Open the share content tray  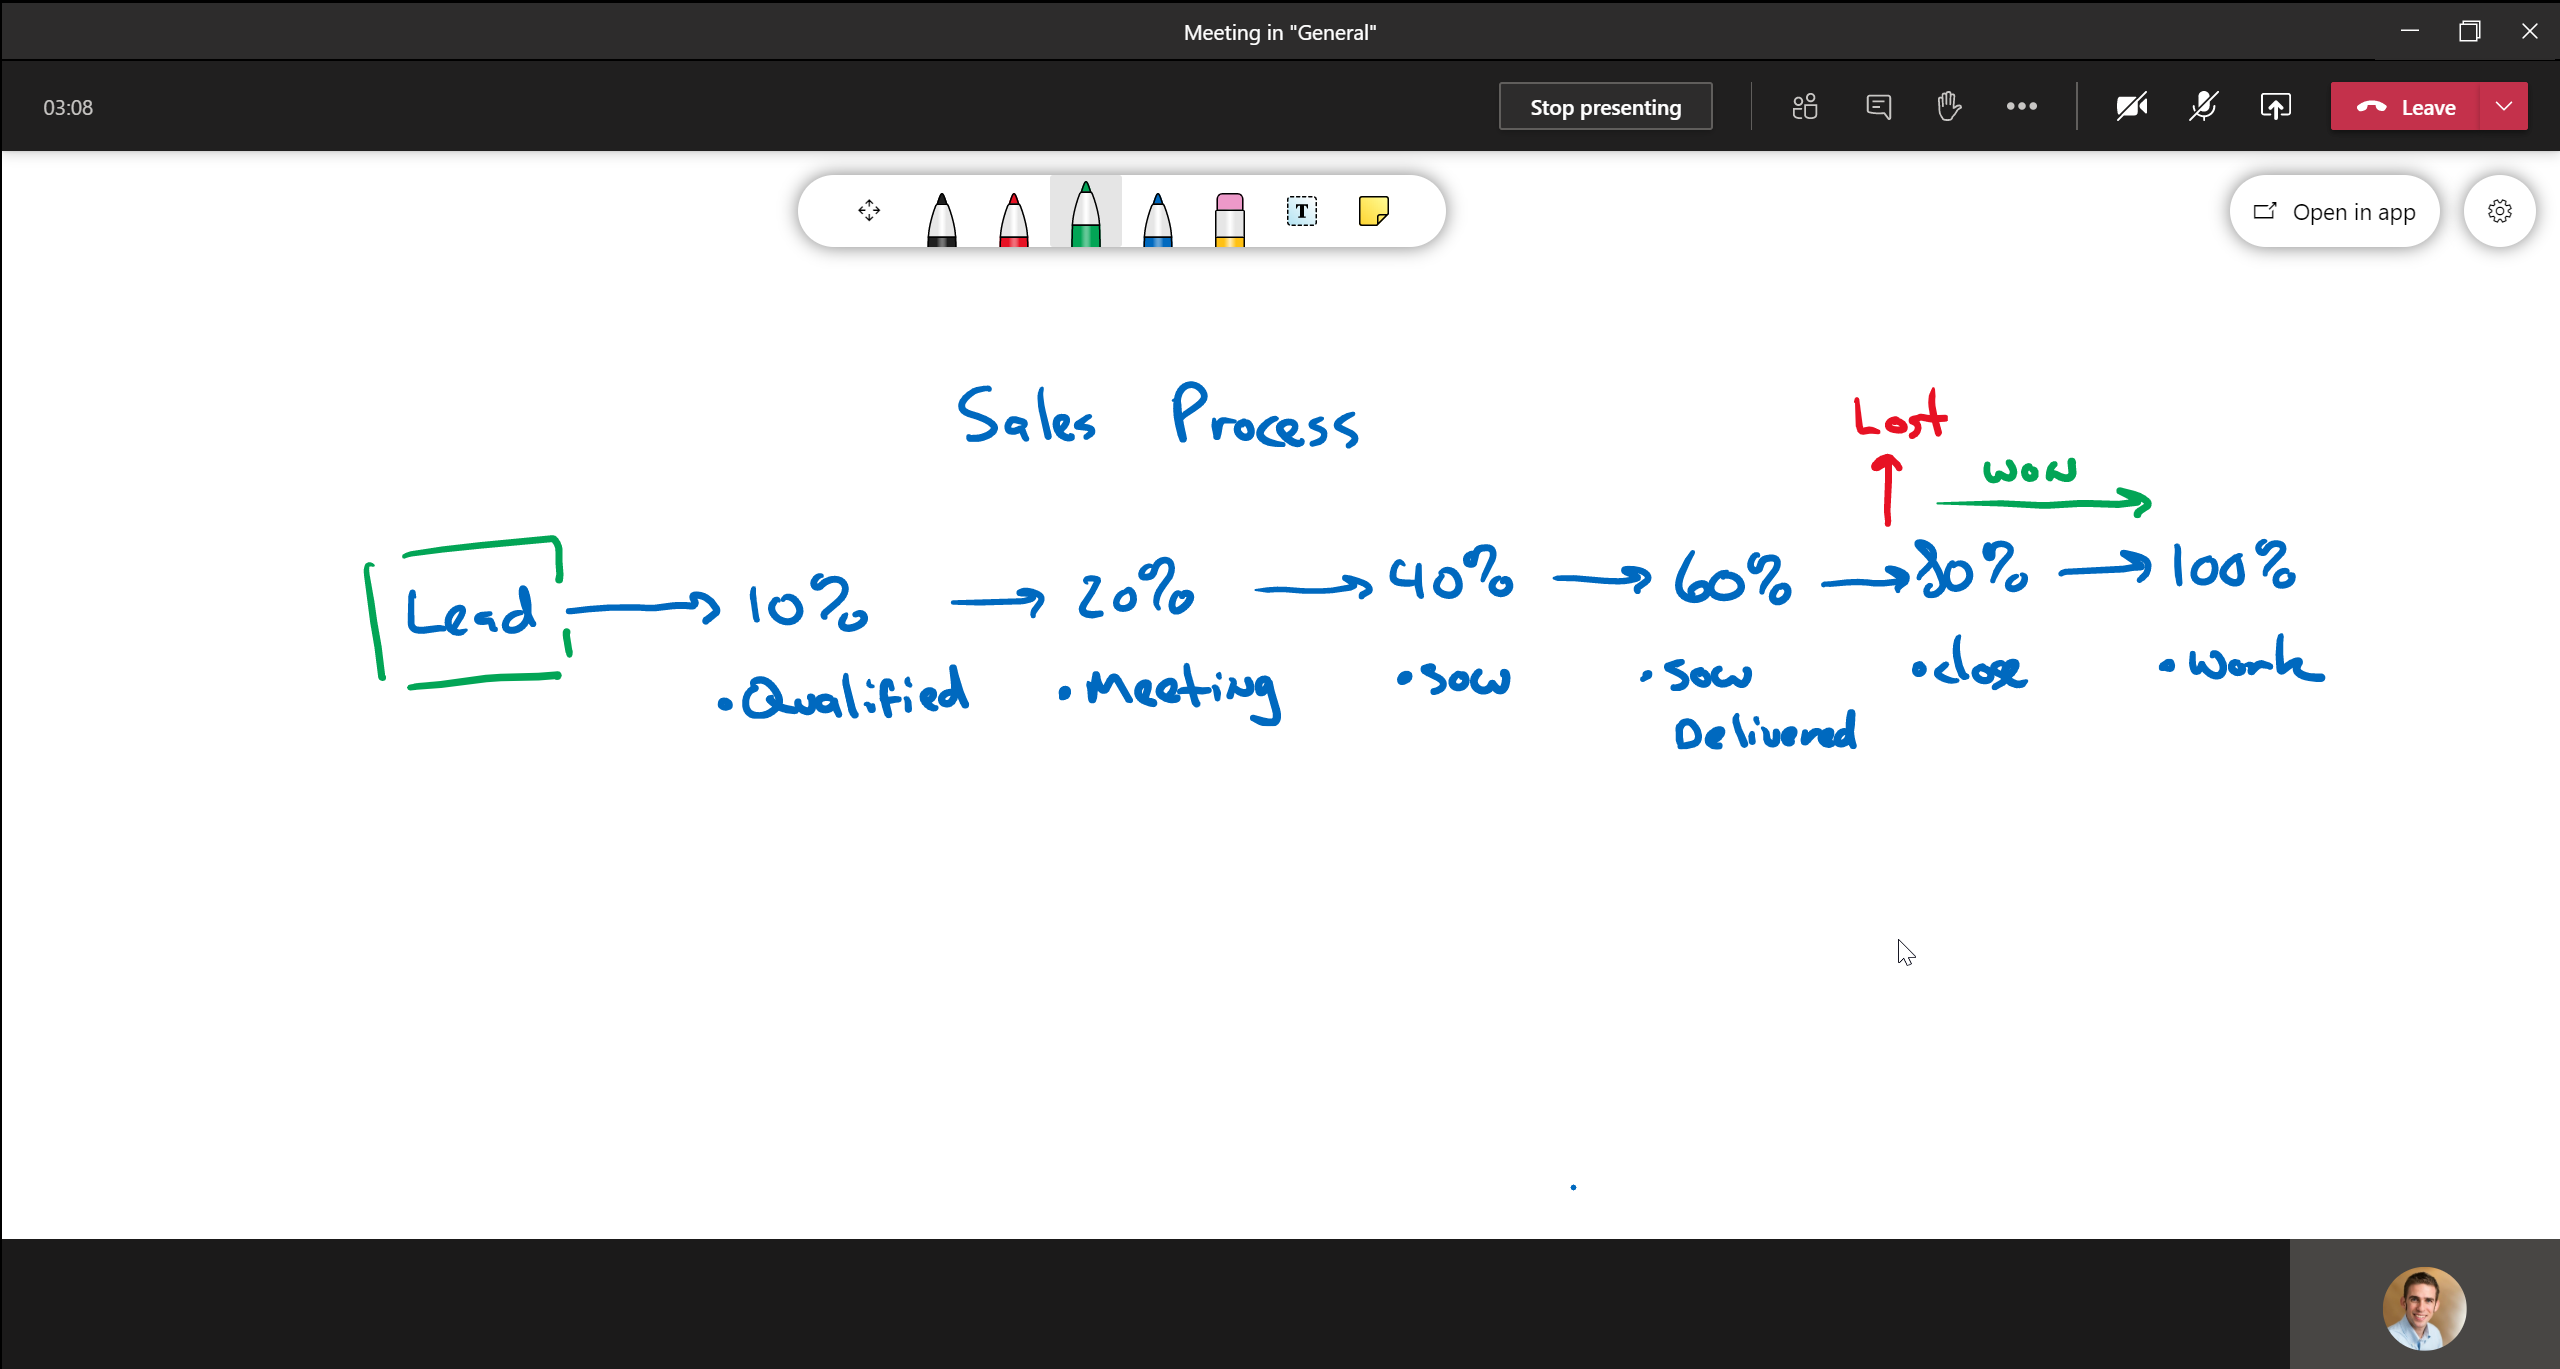2275,107
